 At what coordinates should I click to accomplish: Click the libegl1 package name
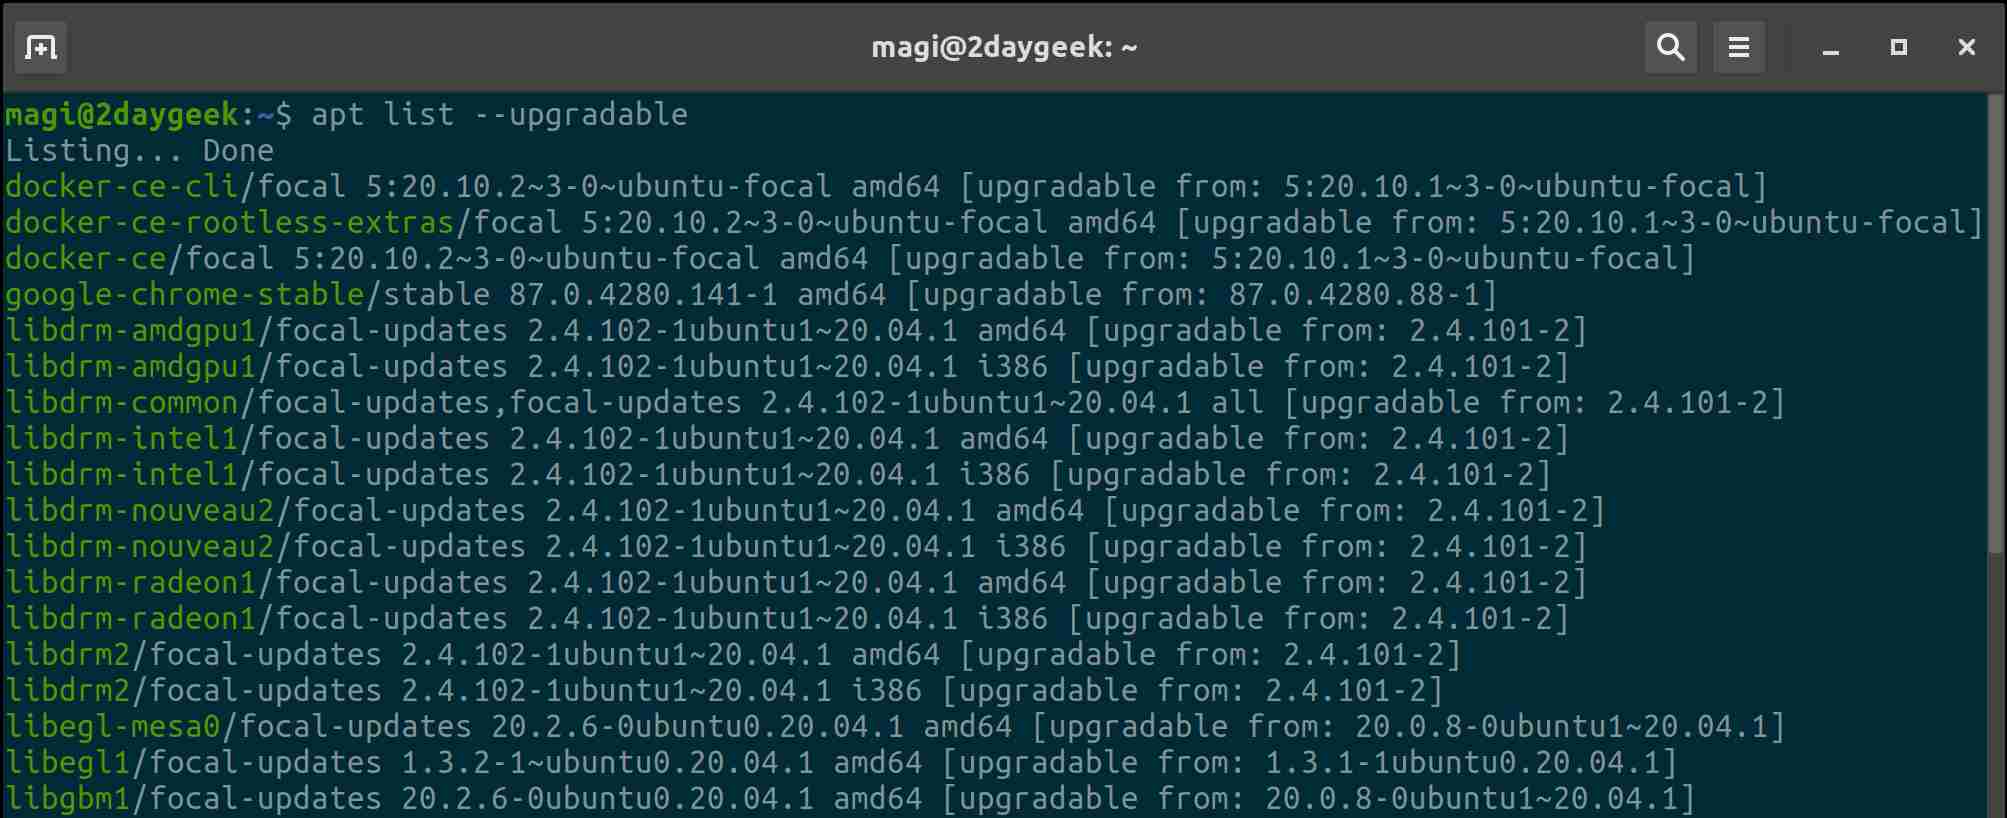pyautogui.click(x=67, y=763)
